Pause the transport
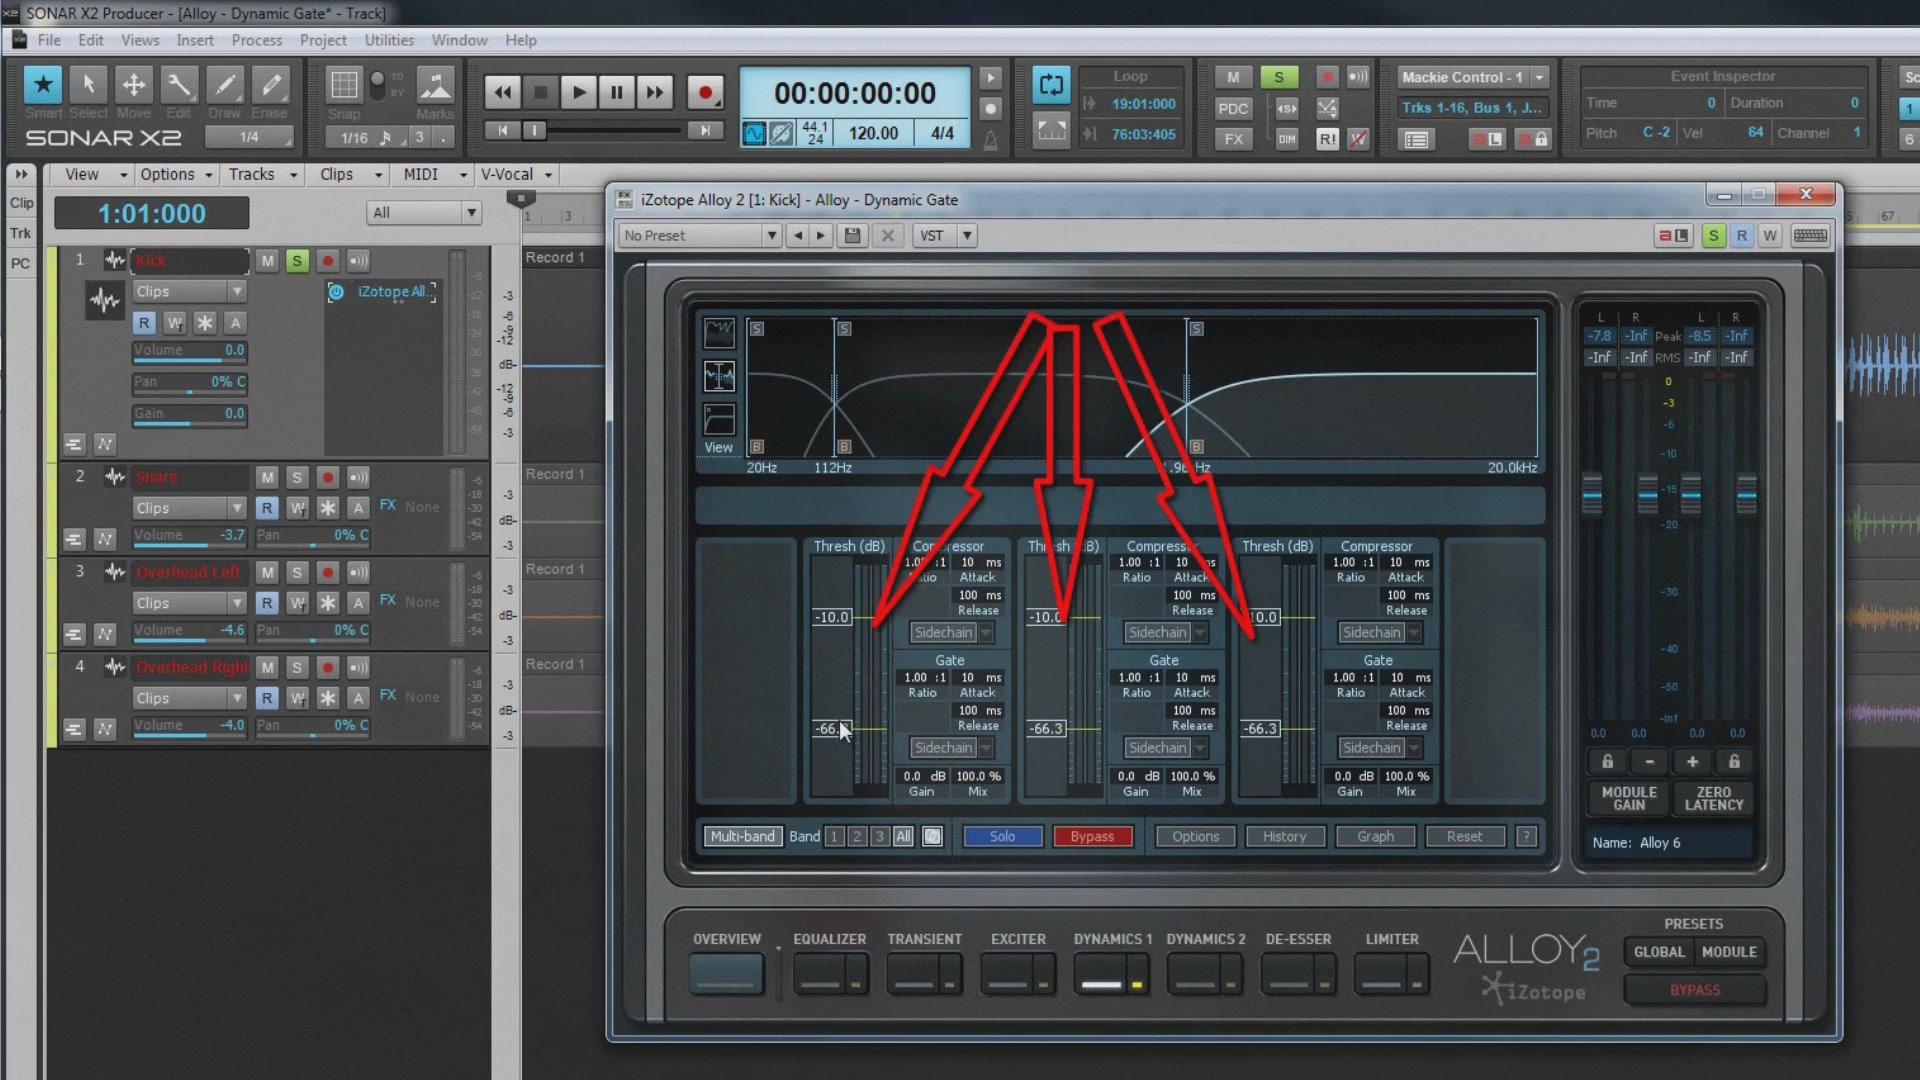 [616, 93]
